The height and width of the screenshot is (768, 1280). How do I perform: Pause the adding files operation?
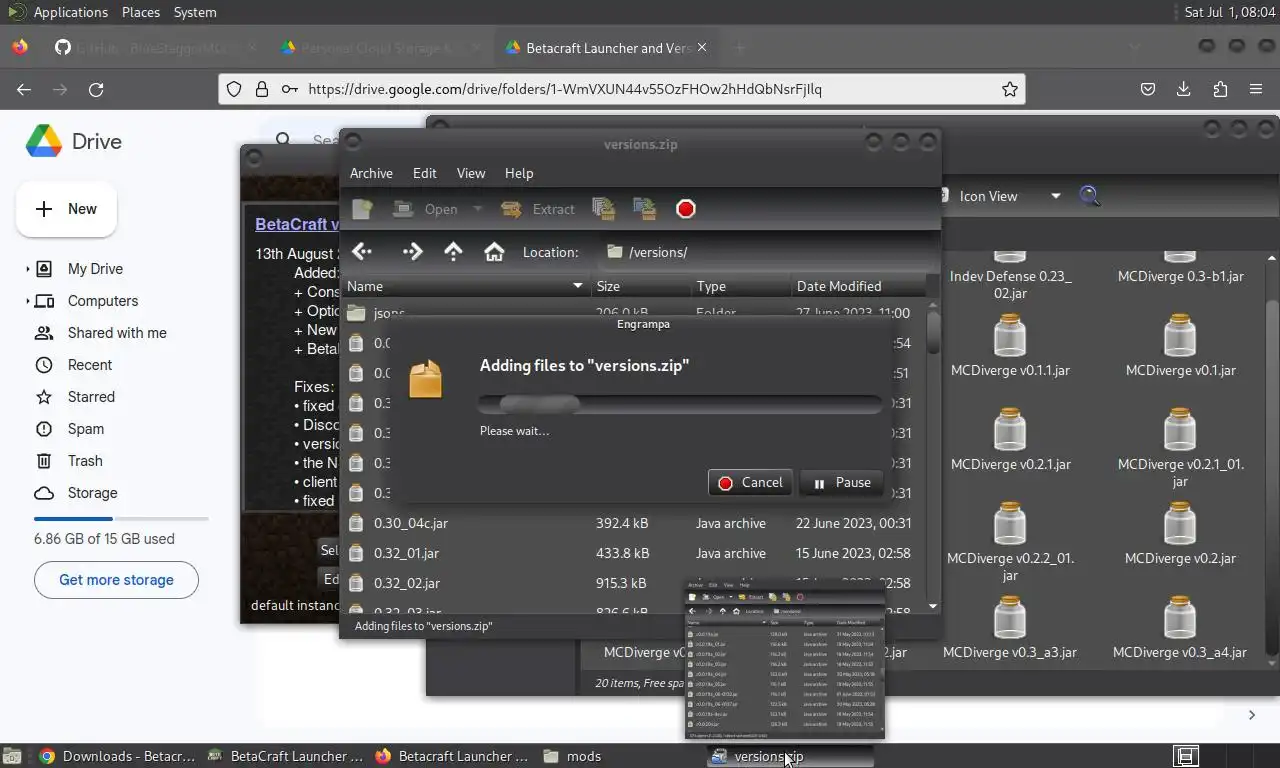[842, 483]
